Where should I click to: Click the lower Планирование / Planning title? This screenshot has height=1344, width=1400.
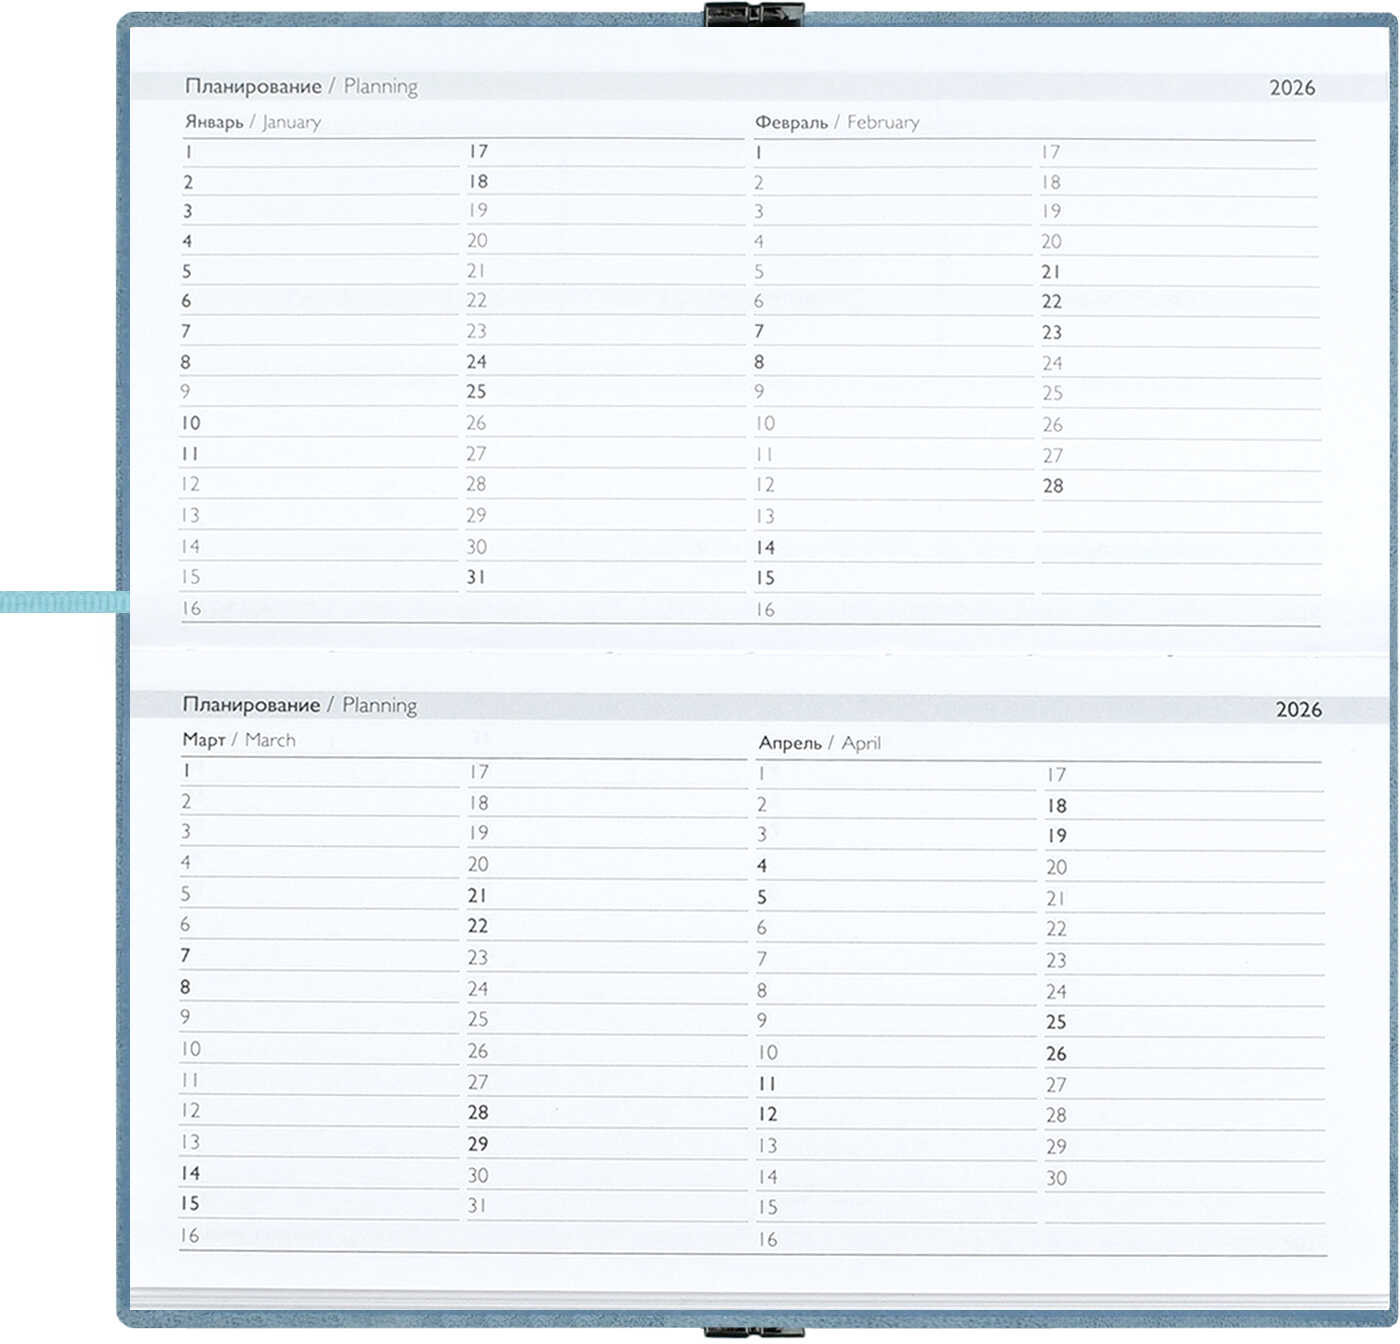coord(299,705)
